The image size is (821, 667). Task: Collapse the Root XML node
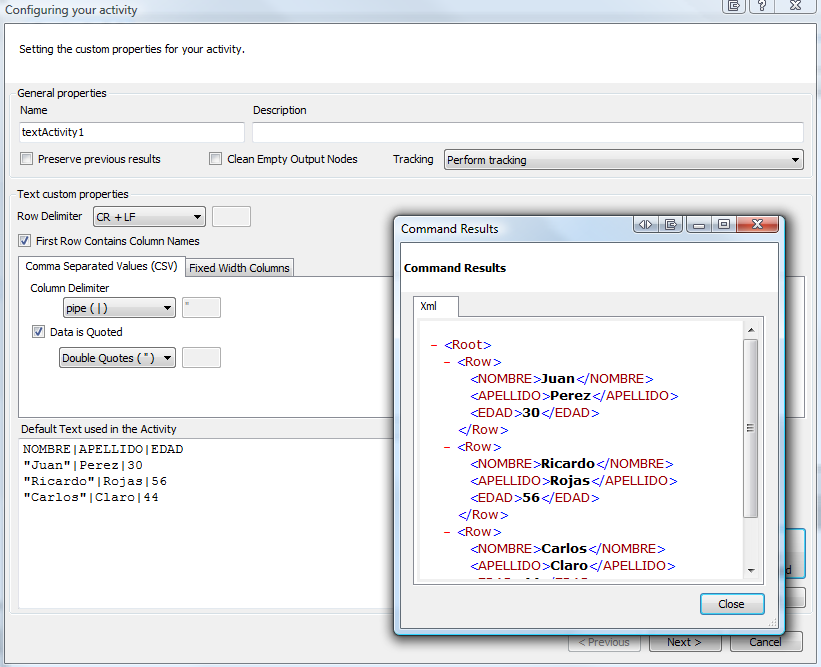[434, 345]
